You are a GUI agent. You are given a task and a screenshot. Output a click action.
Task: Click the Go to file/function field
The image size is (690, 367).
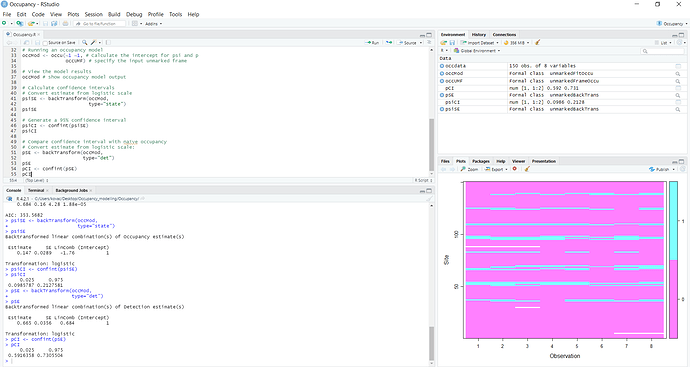[99, 24]
